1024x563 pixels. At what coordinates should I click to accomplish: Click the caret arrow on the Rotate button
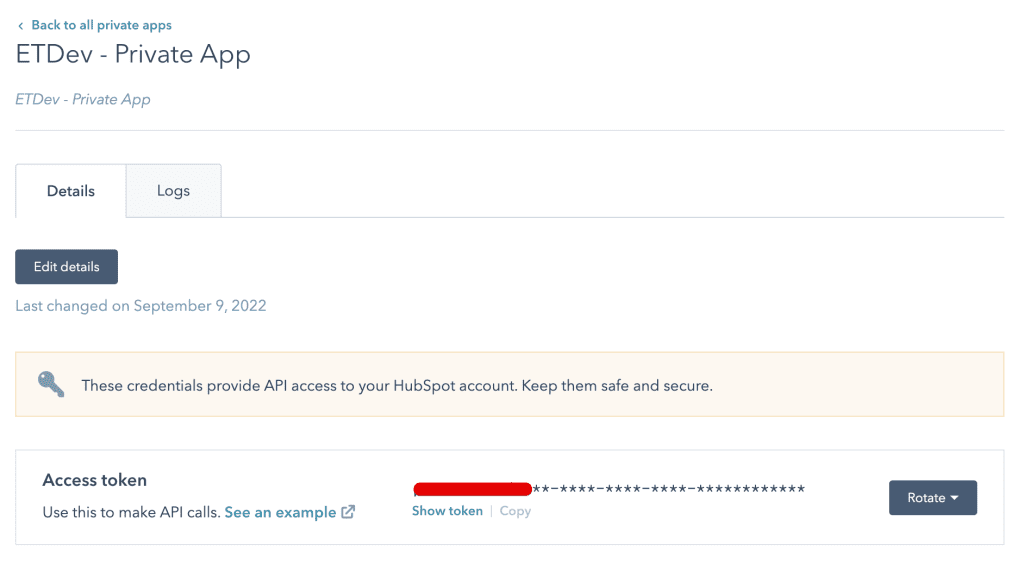point(955,498)
